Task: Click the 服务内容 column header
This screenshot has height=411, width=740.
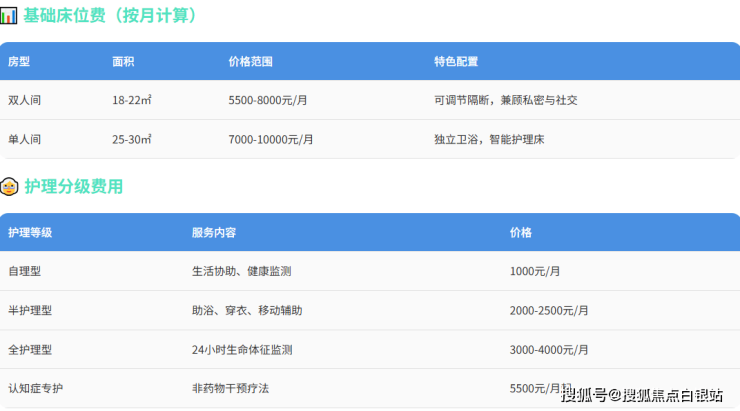Action: 214,232
